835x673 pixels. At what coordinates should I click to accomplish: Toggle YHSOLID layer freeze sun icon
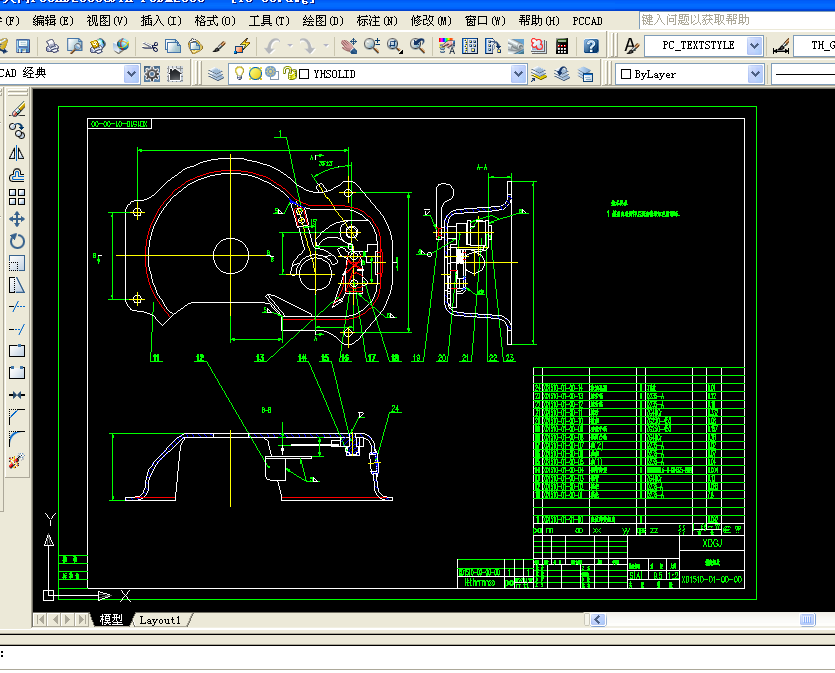[x=256, y=74]
